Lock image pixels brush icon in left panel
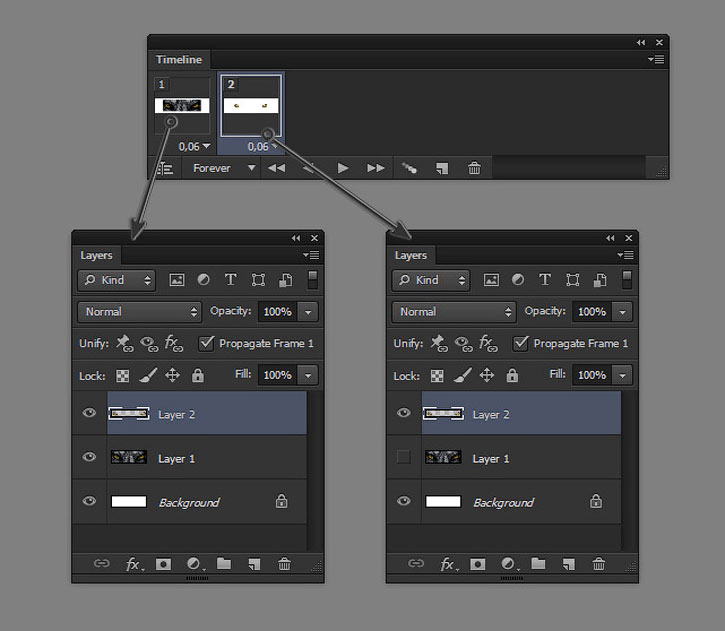 point(148,375)
